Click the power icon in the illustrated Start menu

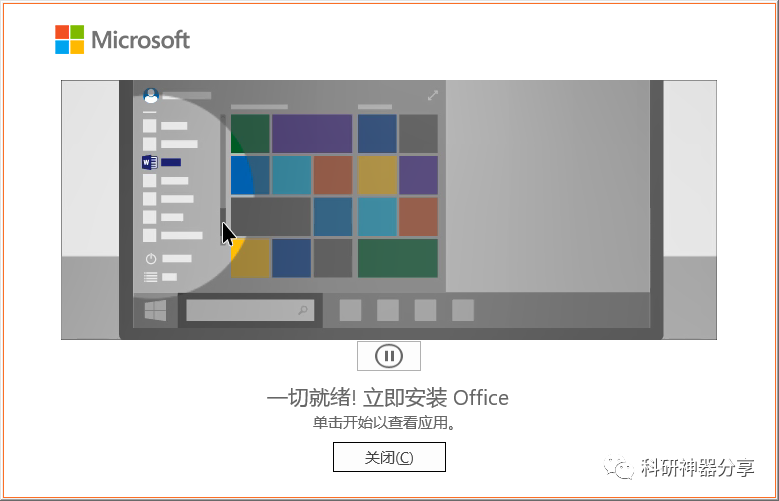151,258
